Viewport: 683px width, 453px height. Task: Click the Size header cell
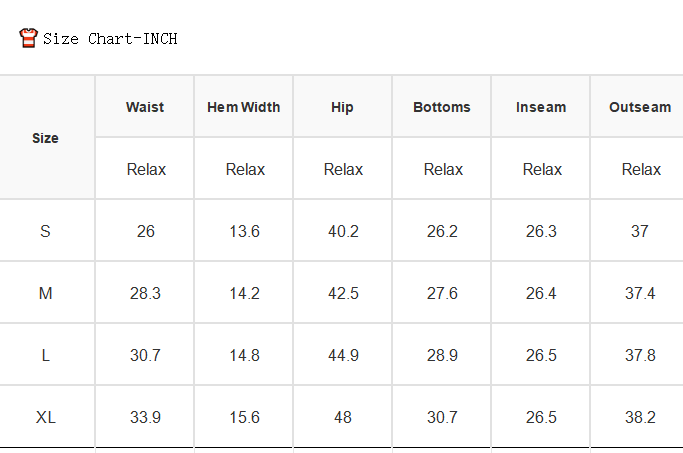coord(45,138)
